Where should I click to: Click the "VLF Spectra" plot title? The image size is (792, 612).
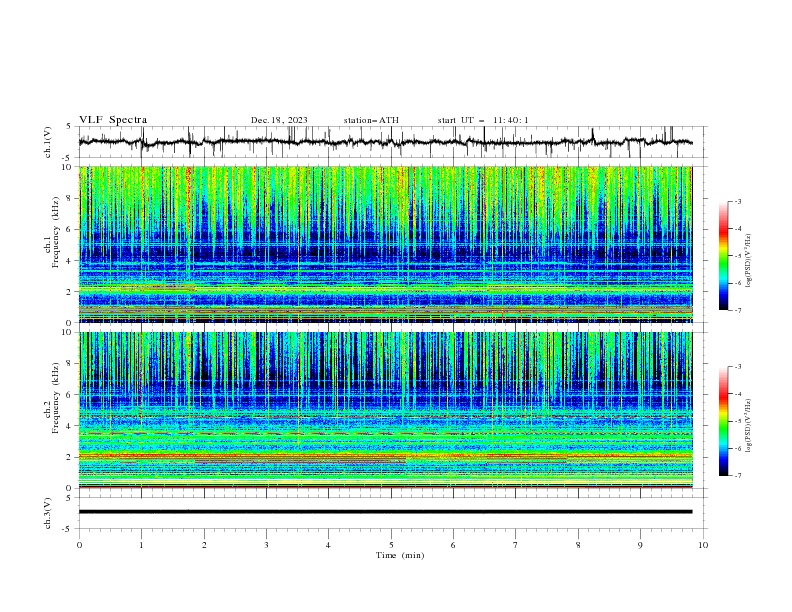(x=113, y=120)
